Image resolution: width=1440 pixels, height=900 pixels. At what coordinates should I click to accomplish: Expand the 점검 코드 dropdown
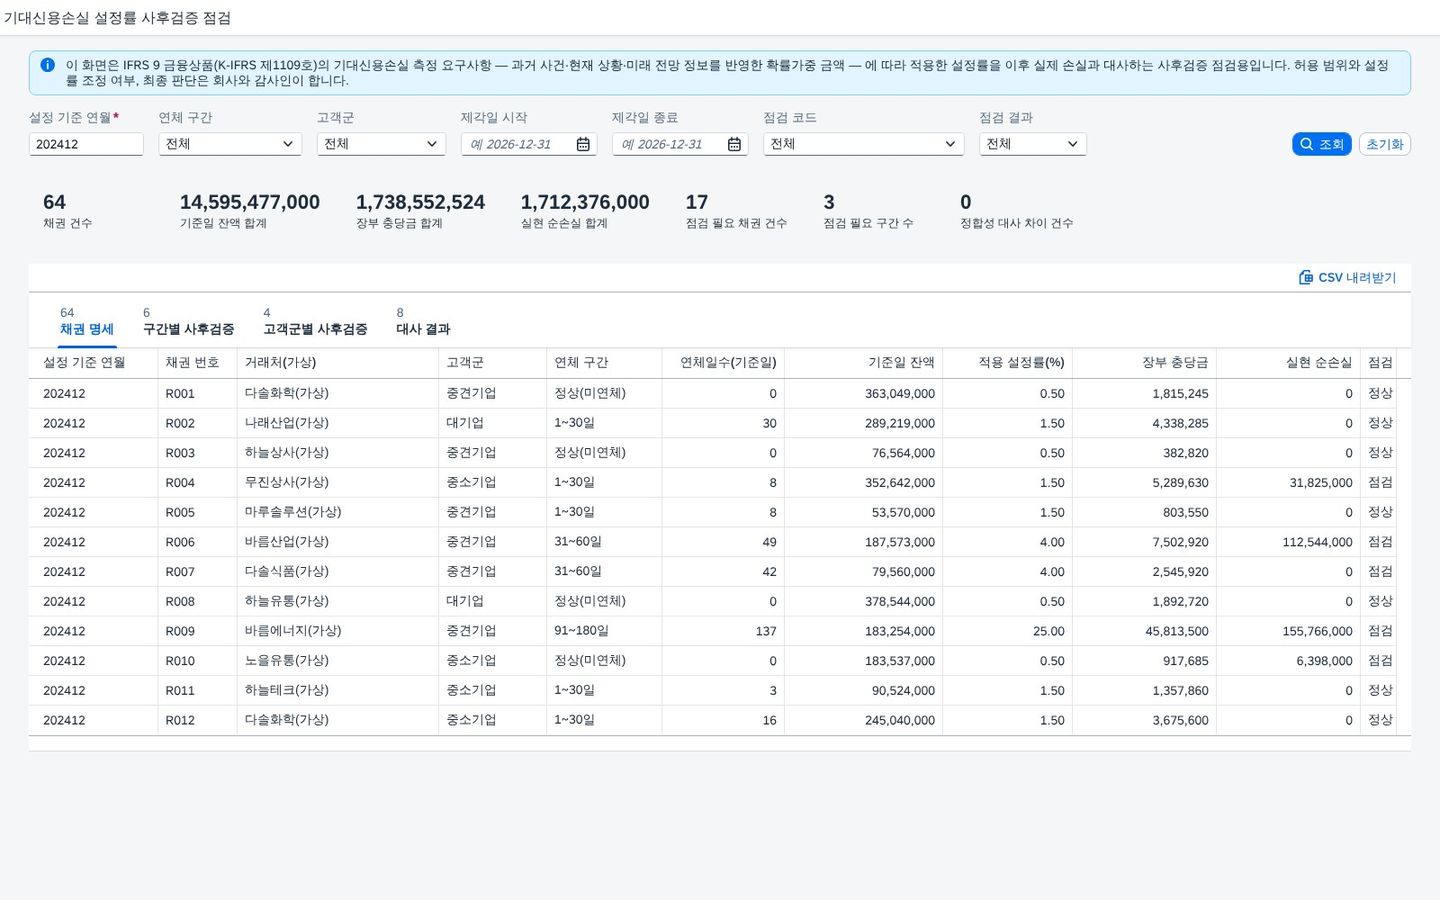[863, 144]
